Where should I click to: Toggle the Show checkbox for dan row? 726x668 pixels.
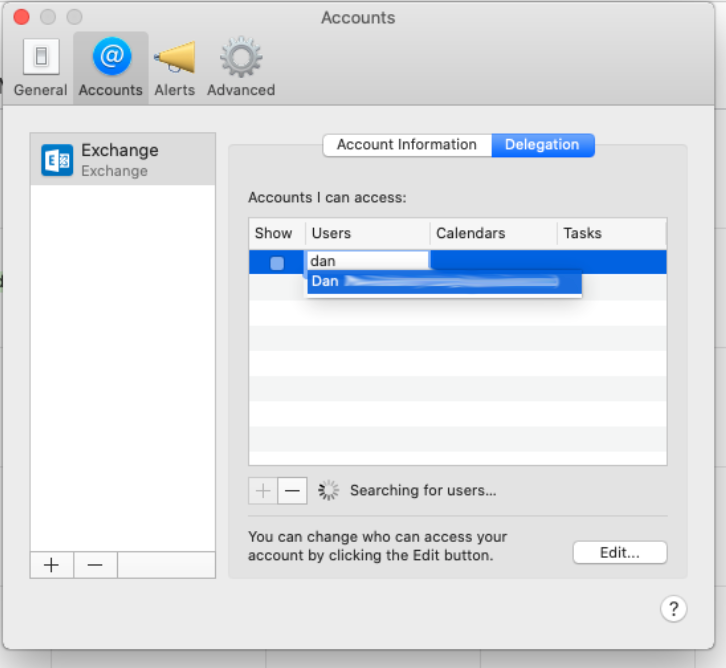277,263
